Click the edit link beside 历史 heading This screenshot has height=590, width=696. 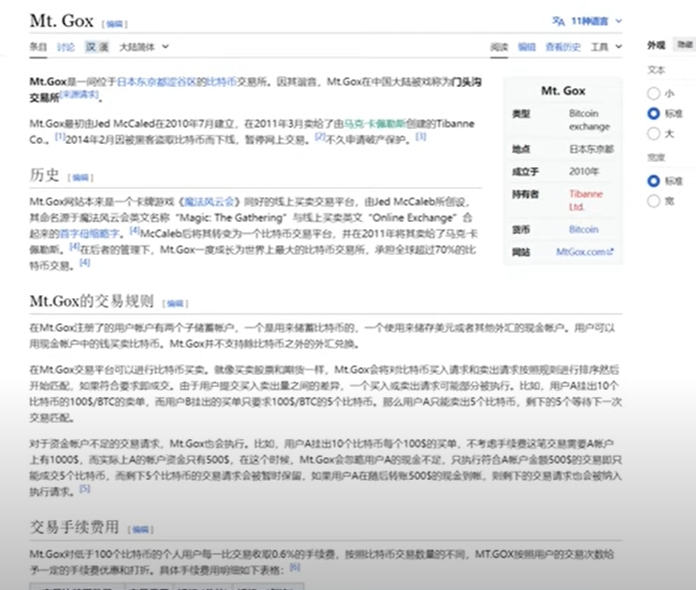click(80, 178)
